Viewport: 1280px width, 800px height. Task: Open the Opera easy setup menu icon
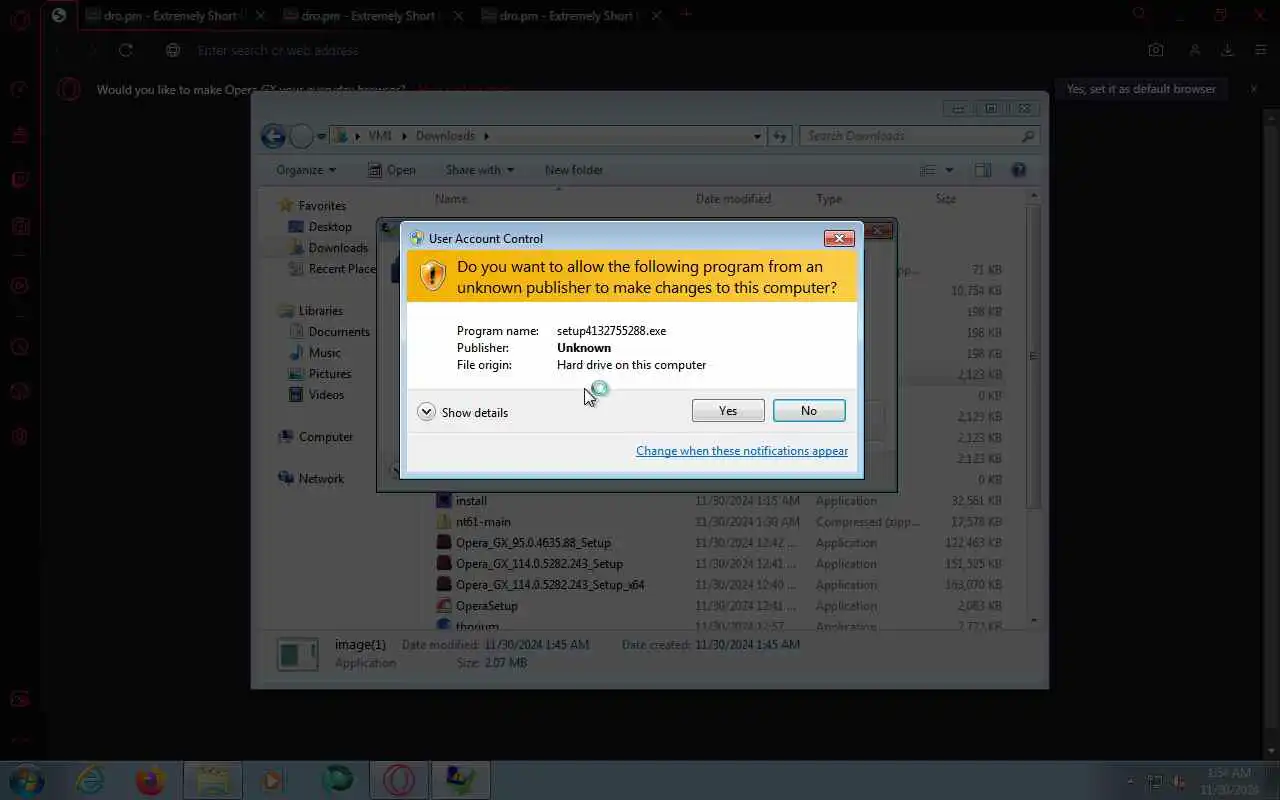1260,50
